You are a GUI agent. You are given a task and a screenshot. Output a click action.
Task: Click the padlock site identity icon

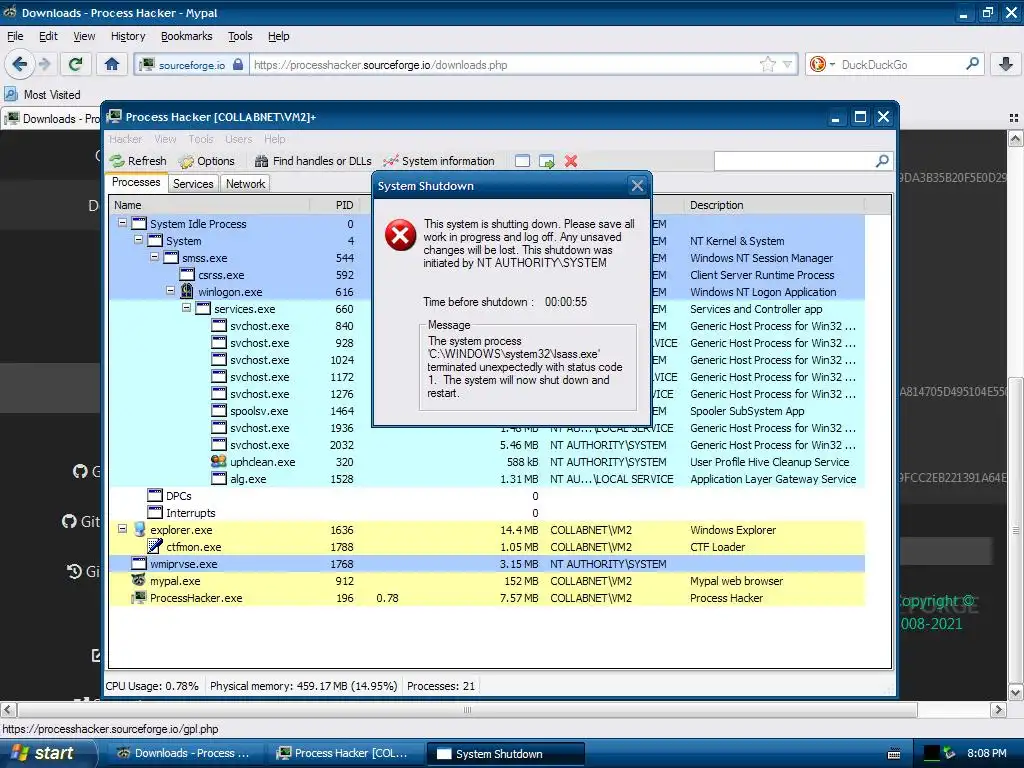(x=238, y=64)
